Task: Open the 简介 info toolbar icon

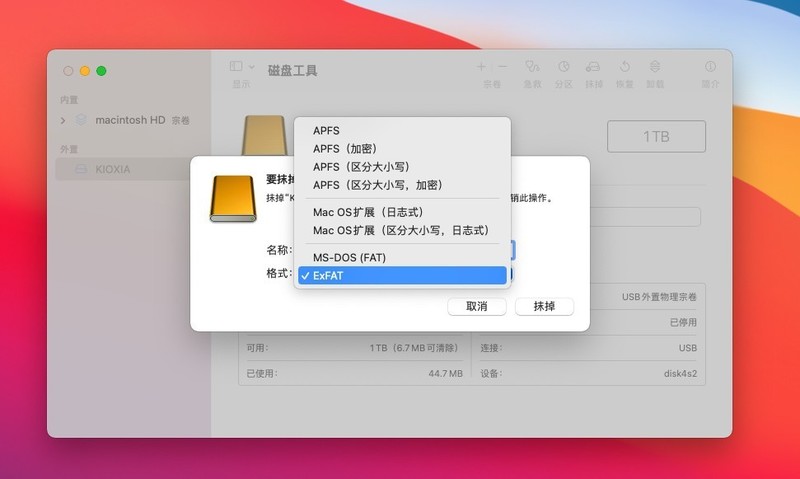Action: click(710, 67)
